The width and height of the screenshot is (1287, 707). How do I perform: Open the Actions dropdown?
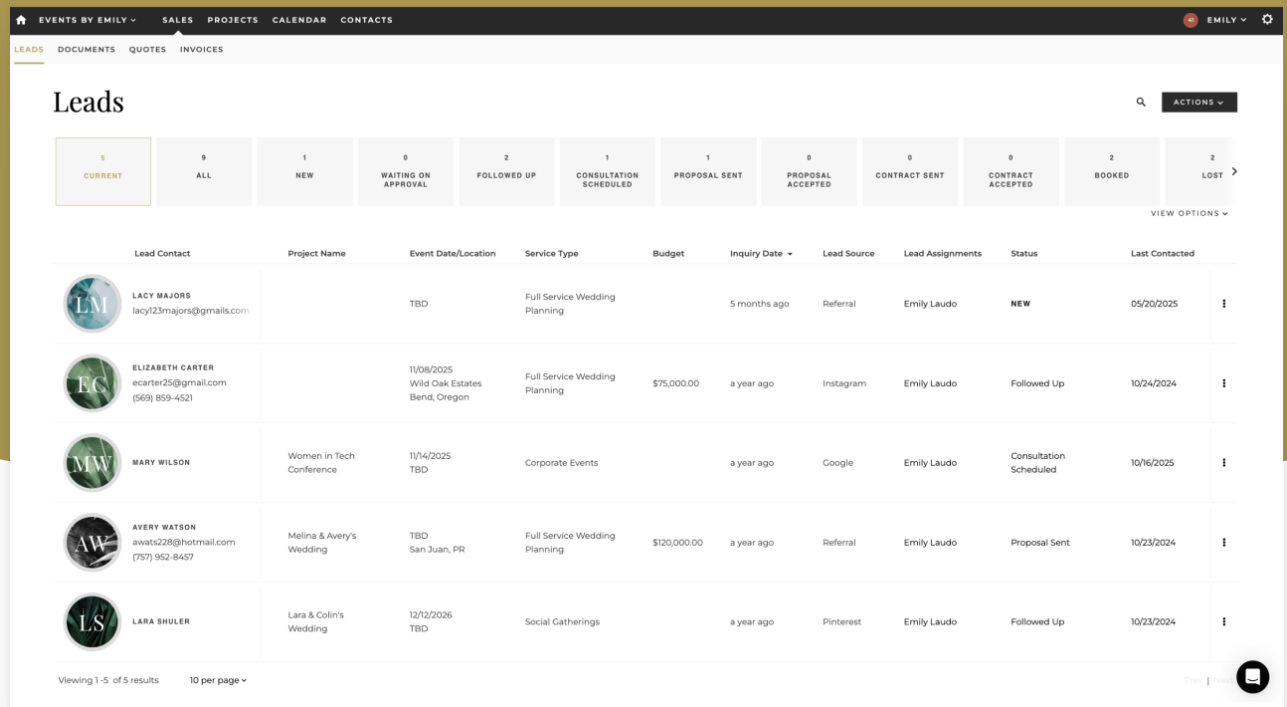click(1199, 102)
